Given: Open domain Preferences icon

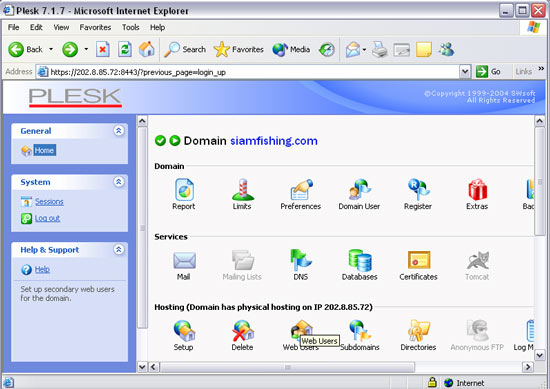Looking at the screenshot, I should click(x=301, y=190).
